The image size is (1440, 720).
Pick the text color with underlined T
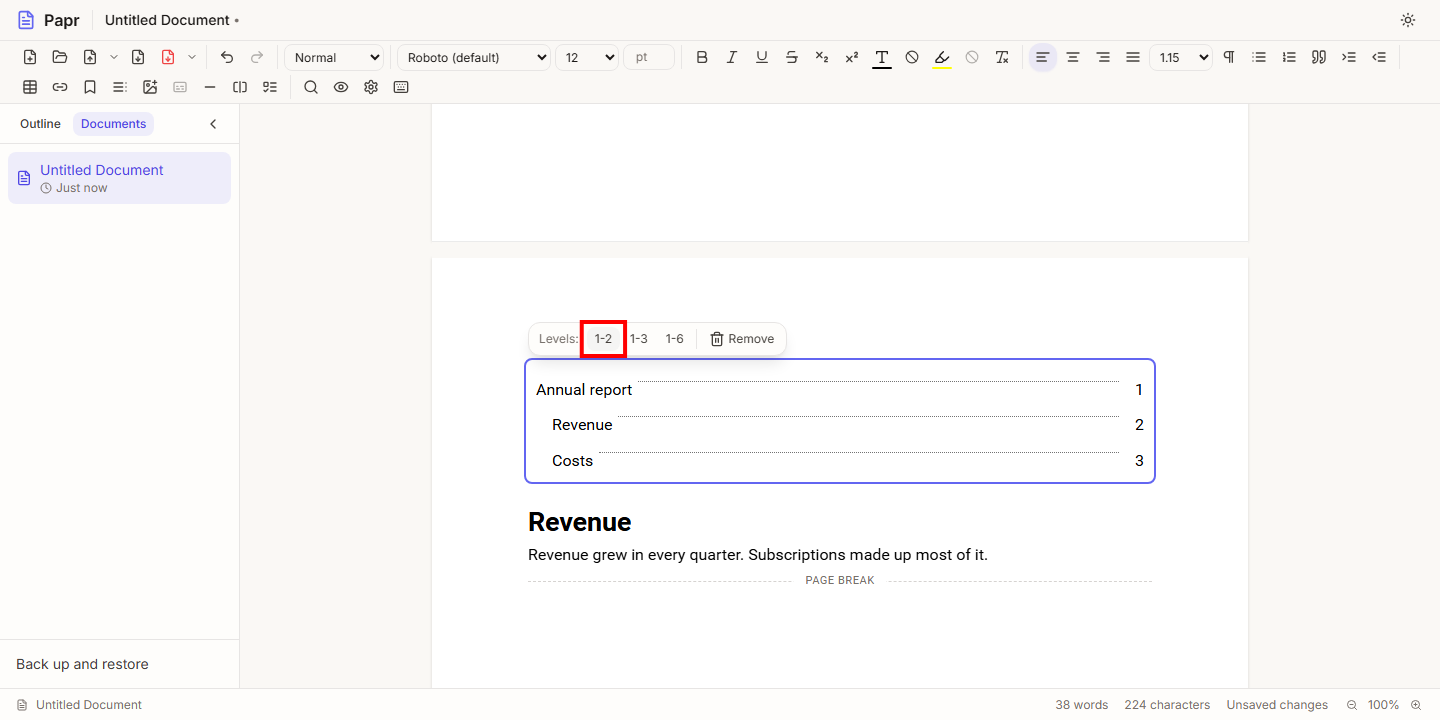tap(882, 57)
